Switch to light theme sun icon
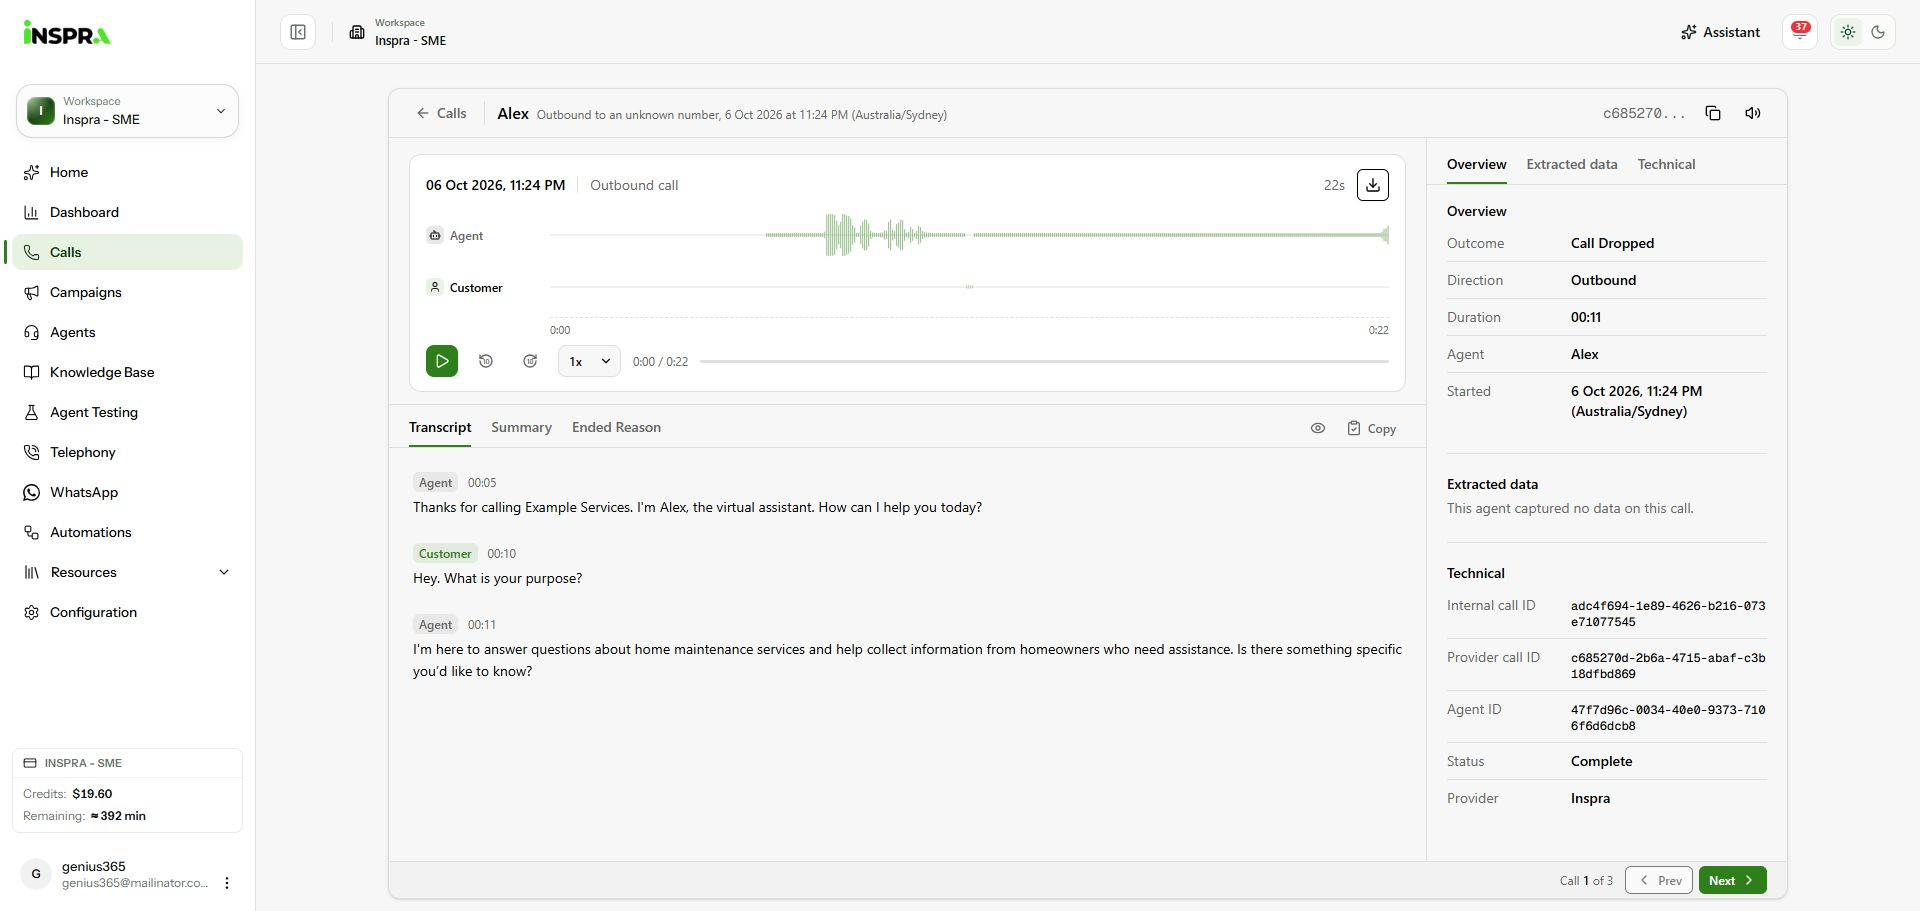The image size is (1920, 911). coord(1848,32)
